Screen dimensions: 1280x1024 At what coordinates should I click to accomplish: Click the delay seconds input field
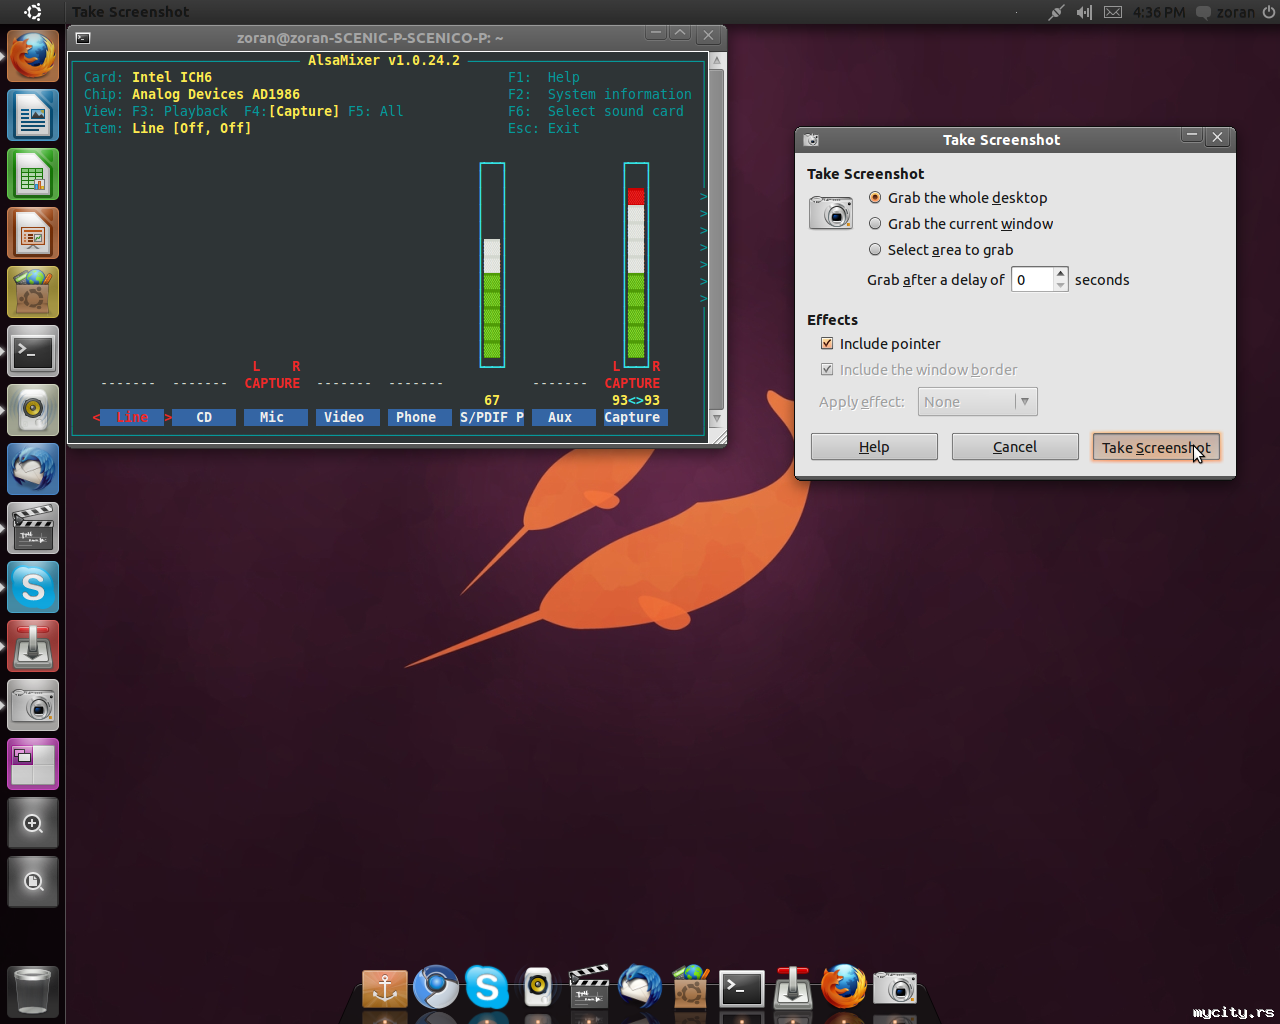(1032, 280)
